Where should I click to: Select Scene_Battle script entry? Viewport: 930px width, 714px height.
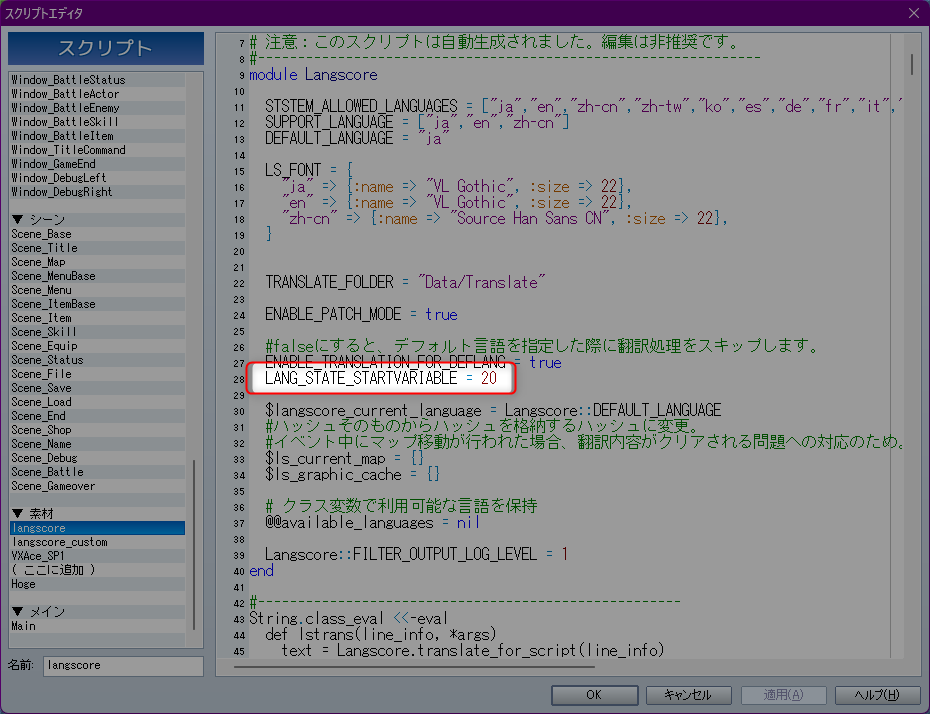tap(98, 472)
